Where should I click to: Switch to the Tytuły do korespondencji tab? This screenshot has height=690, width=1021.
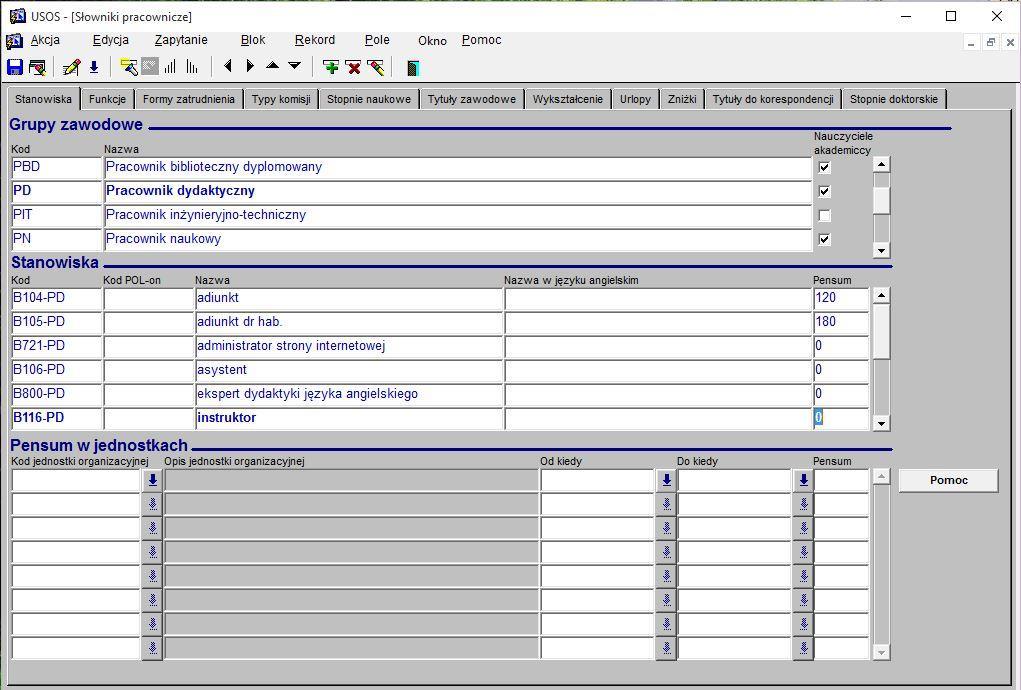tap(773, 99)
